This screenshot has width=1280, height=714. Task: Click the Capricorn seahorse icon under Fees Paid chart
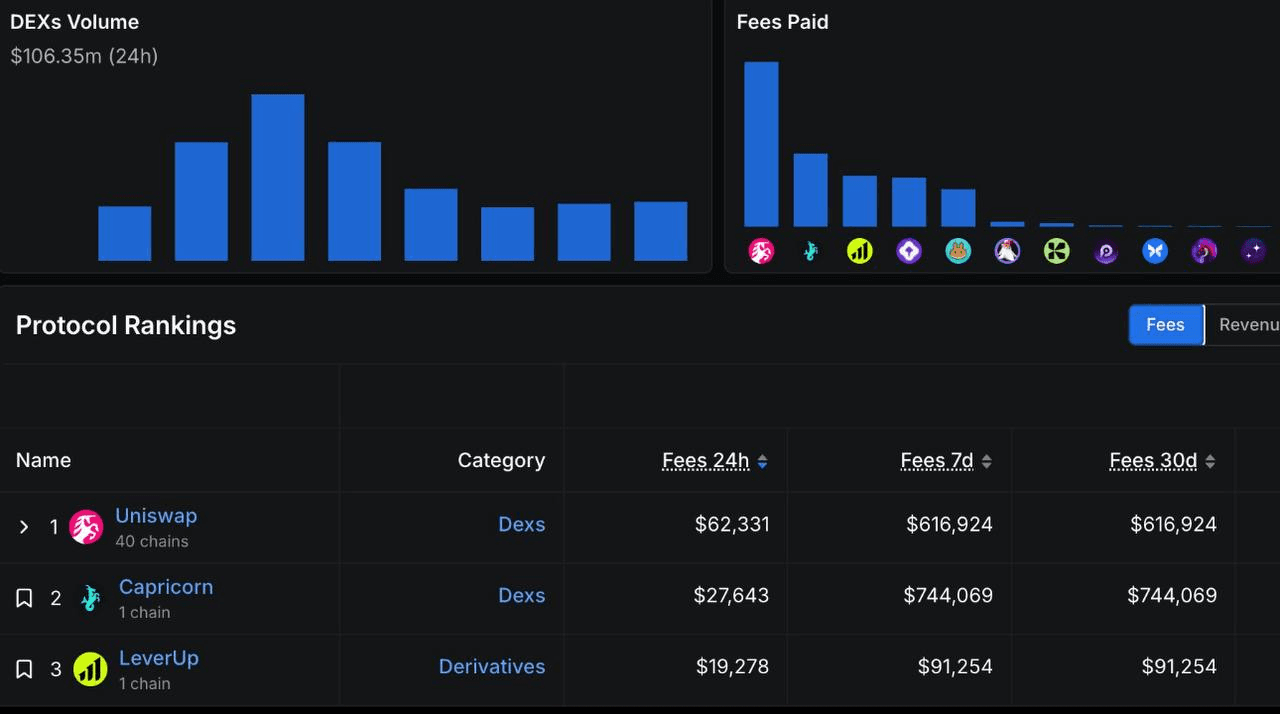[810, 251]
